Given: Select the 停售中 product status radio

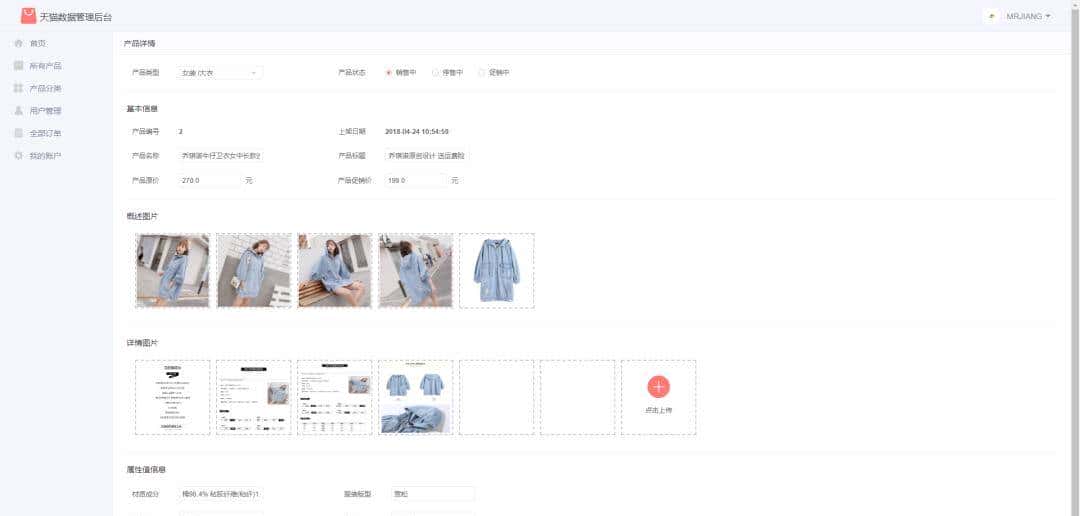Looking at the screenshot, I should pyautogui.click(x=435, y=72).
